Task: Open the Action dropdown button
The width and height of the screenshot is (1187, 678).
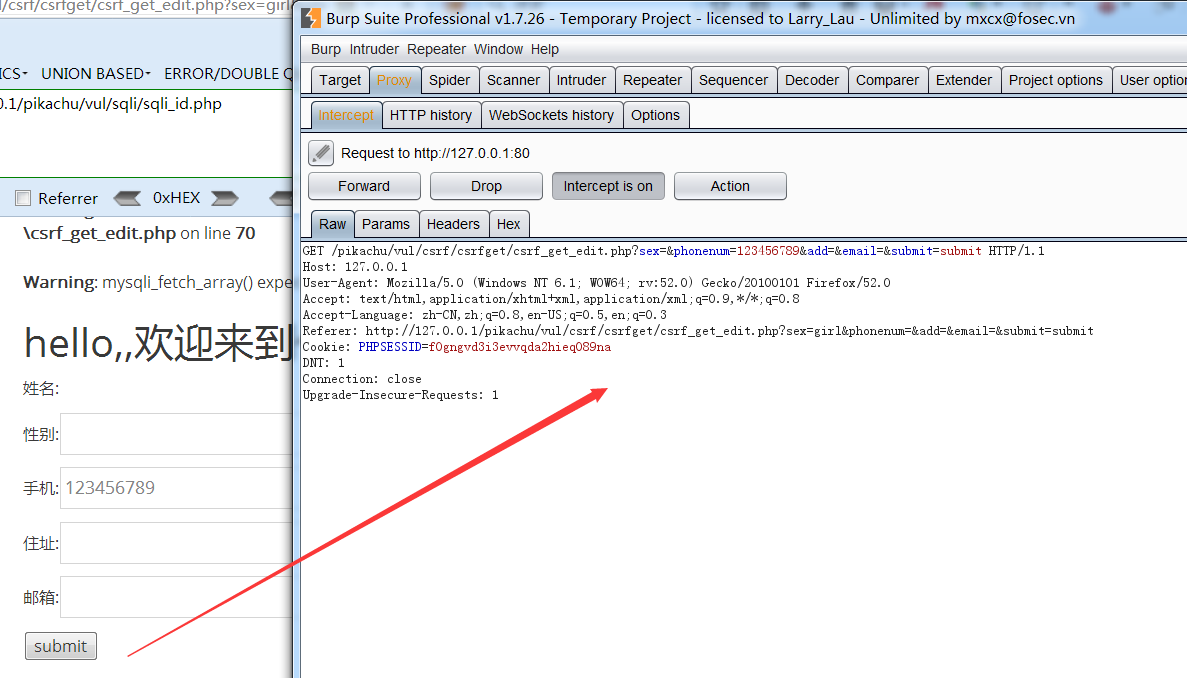Action: tap(730, 186)
